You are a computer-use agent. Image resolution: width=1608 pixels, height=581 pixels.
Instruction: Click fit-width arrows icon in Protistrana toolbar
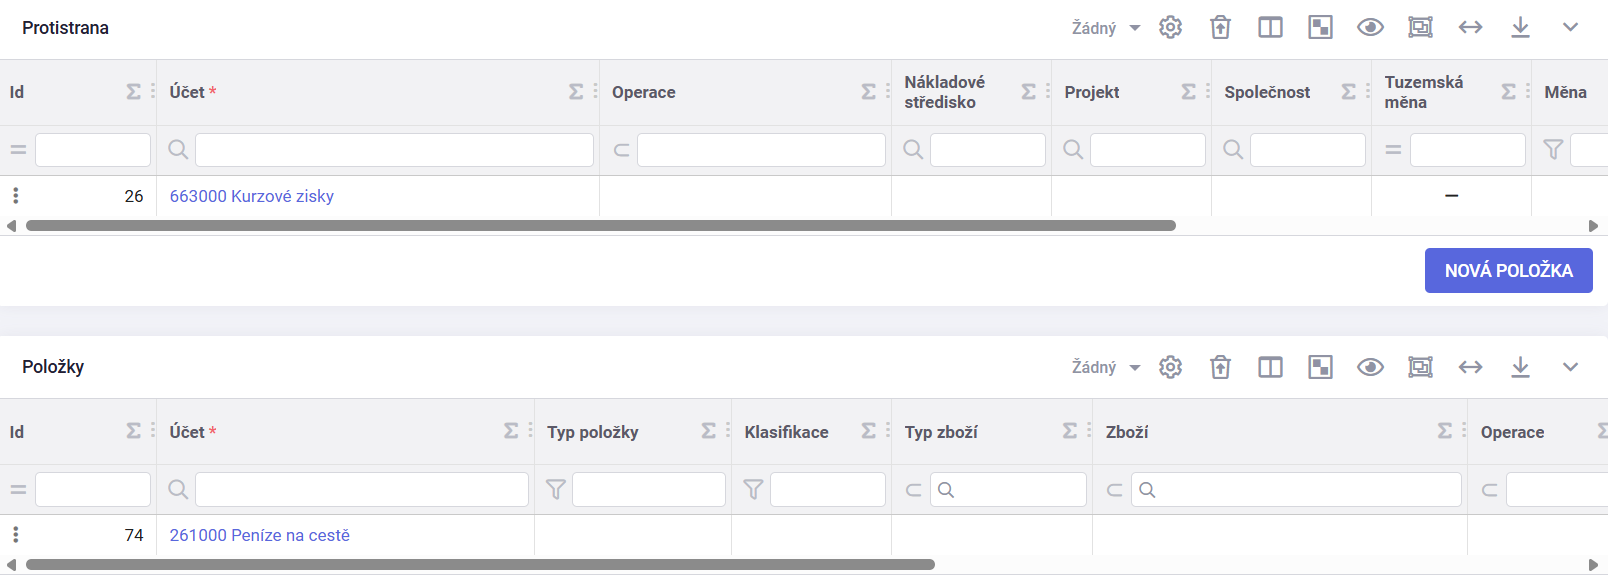click(x=1470, y=27)
